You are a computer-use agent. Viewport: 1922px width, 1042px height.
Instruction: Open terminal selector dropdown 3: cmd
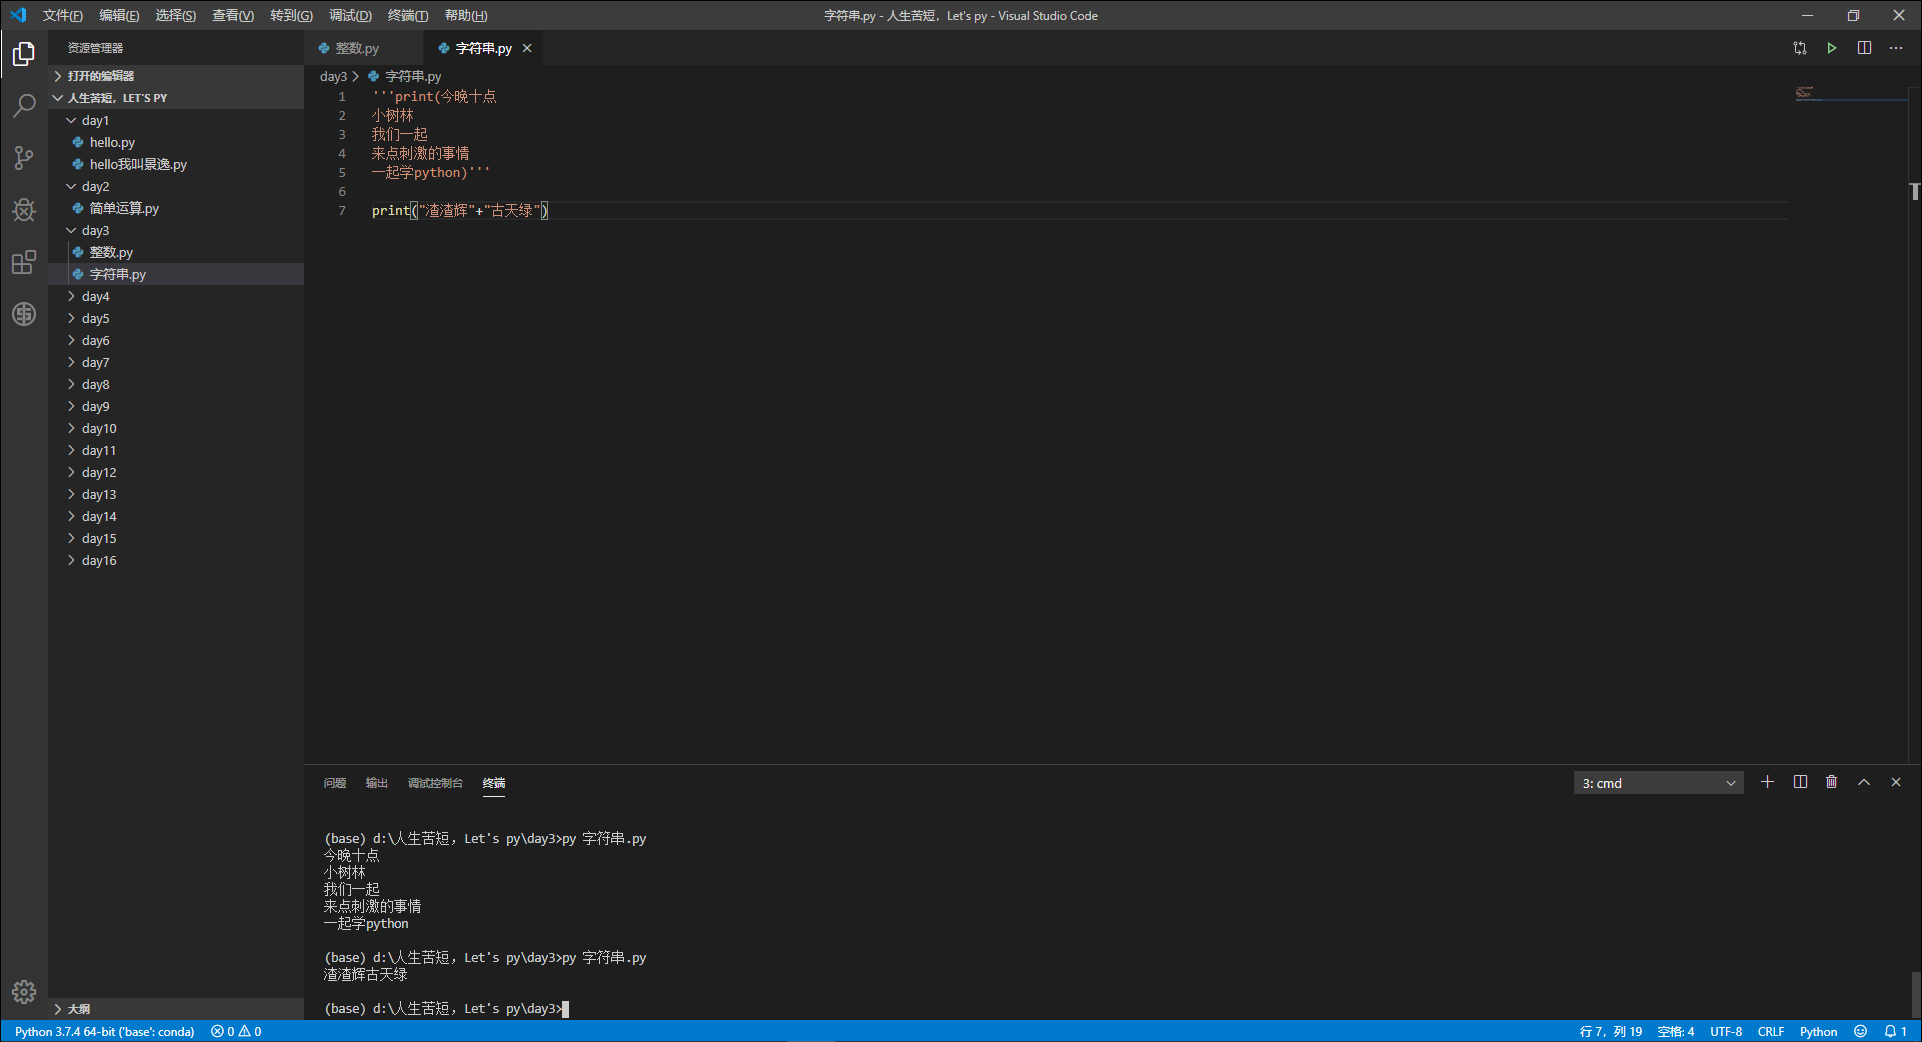pyautogui.click(x=1658, y=783)
